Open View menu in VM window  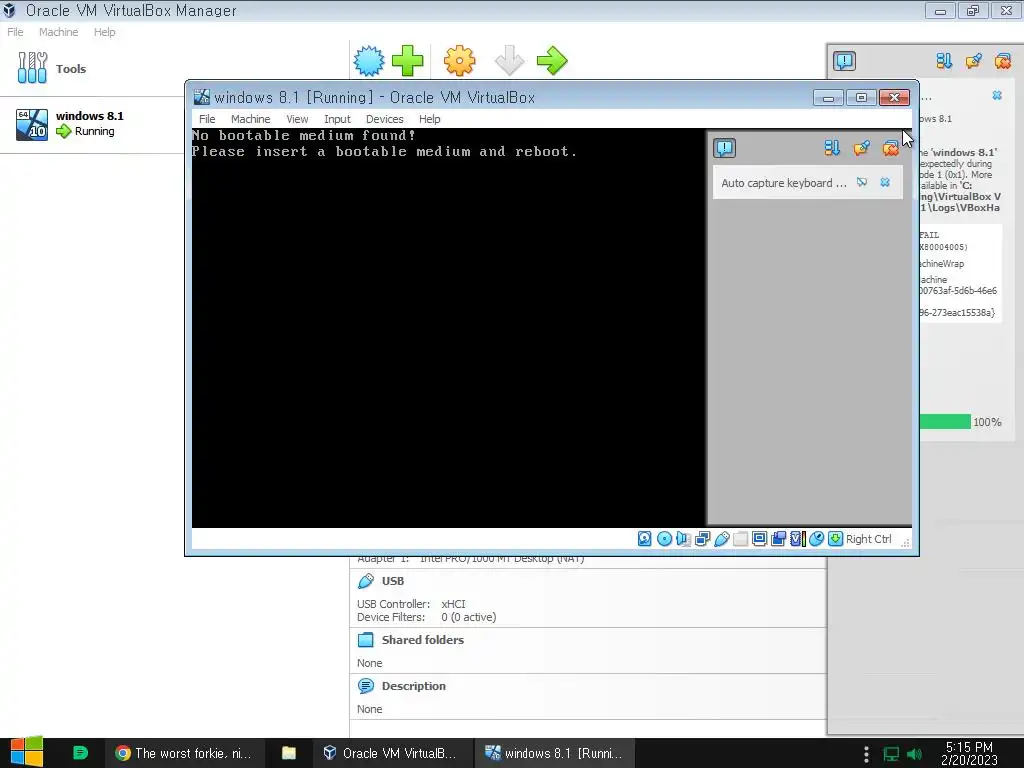click(x=297, y=119)
